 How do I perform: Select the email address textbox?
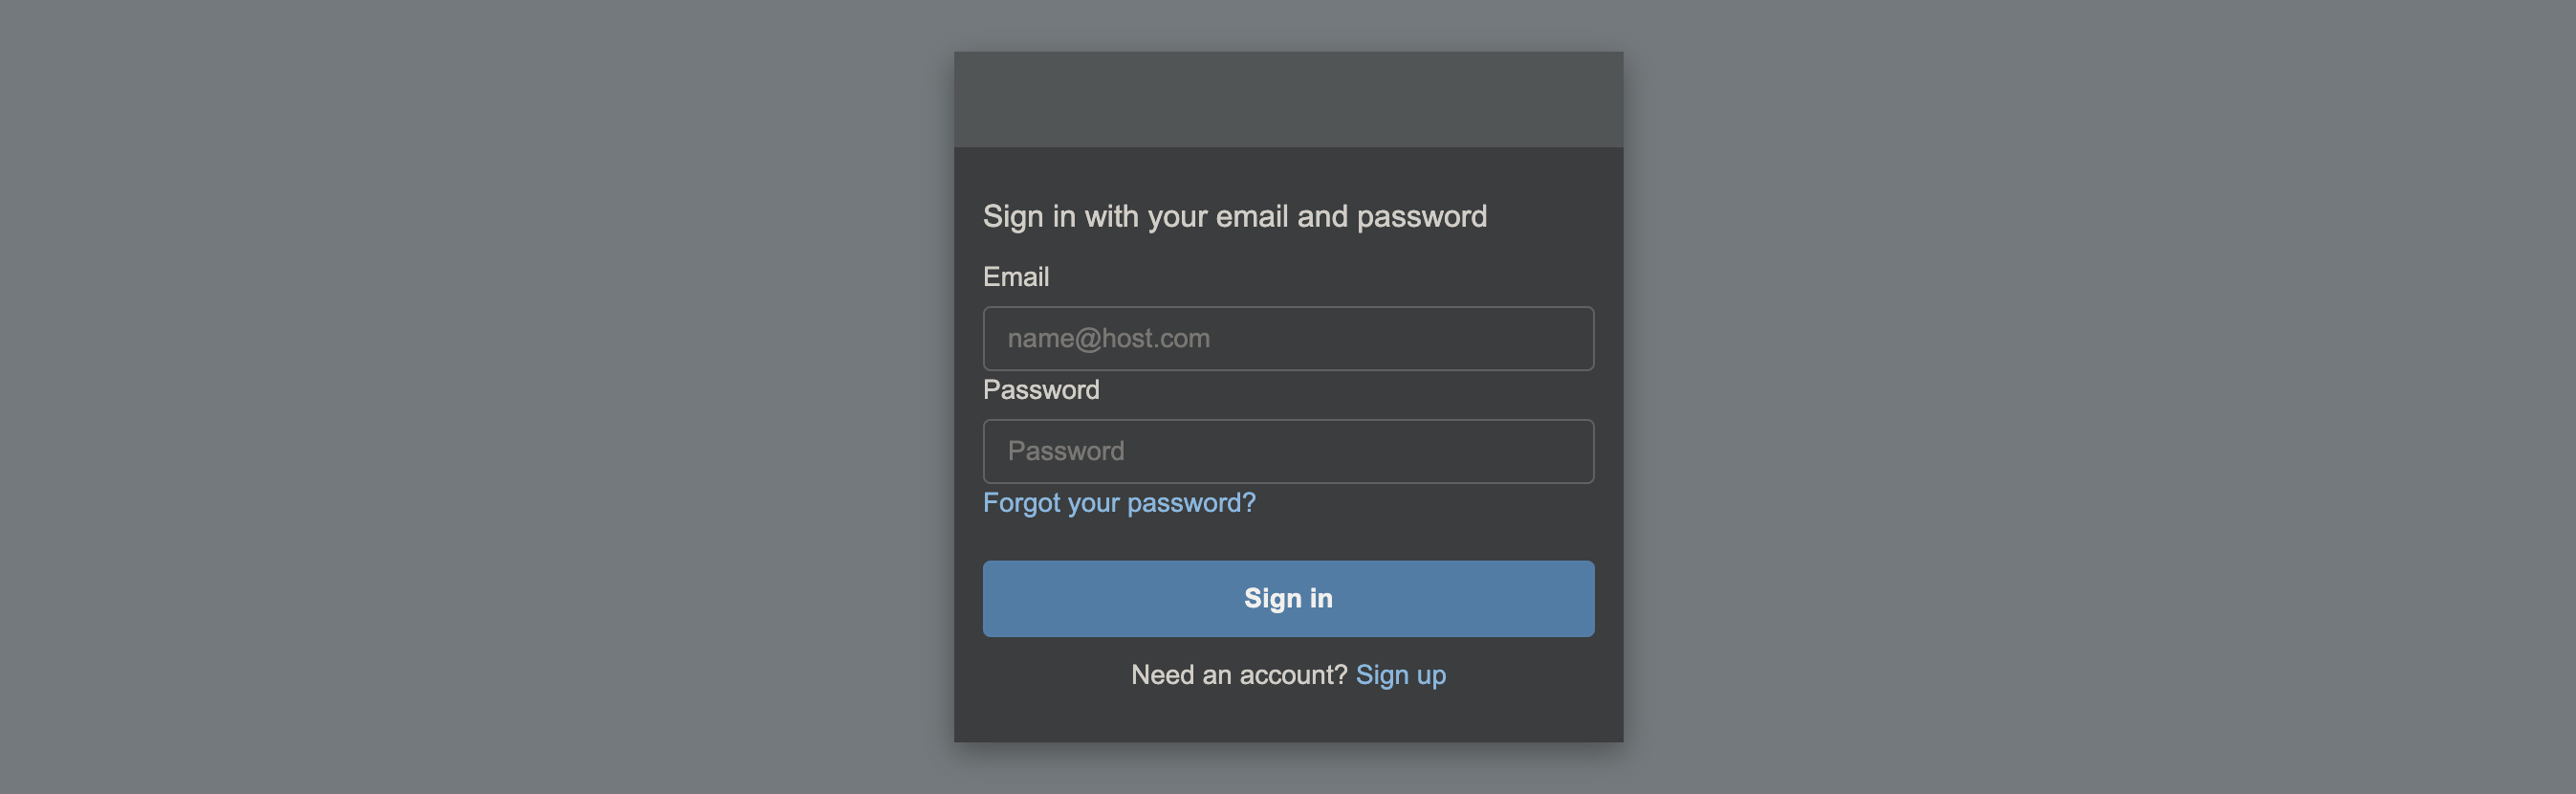tap(1288, 338)
